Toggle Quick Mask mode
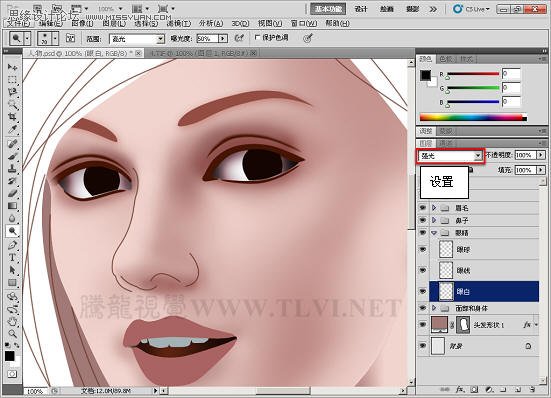This screenshot has width=551, height=398. tap(12, 374)
